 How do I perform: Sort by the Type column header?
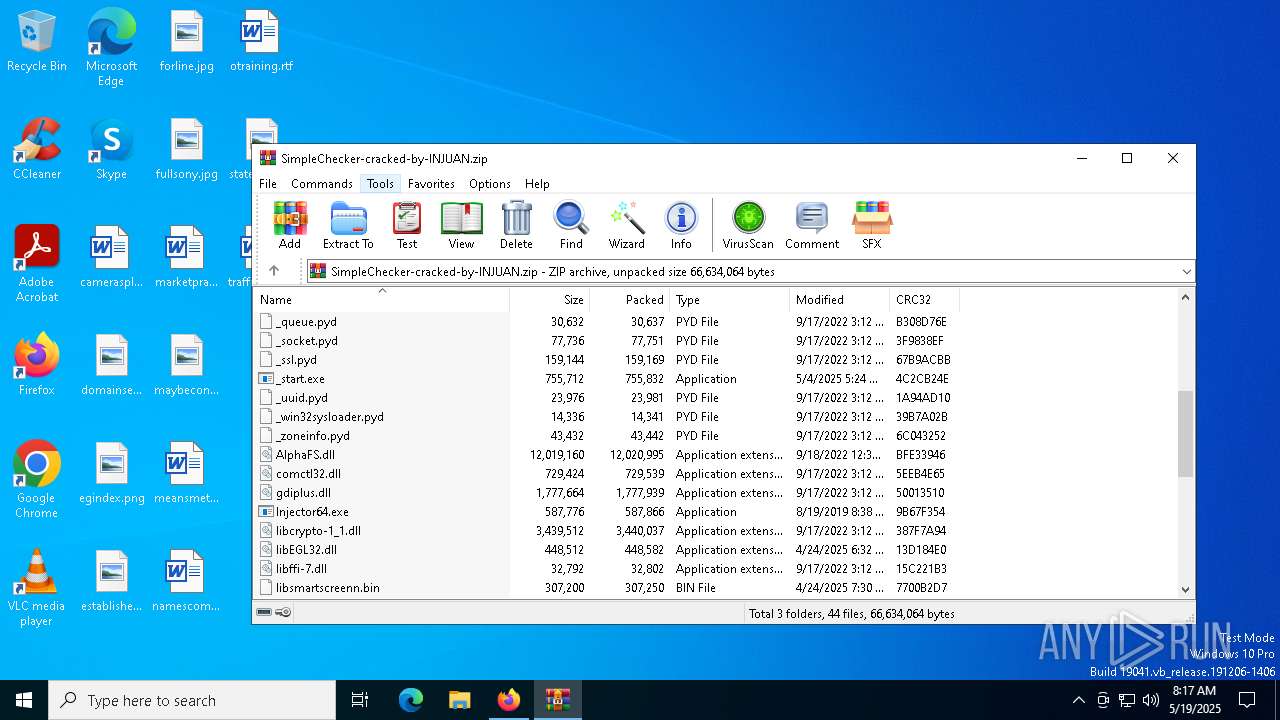point(729,299)
